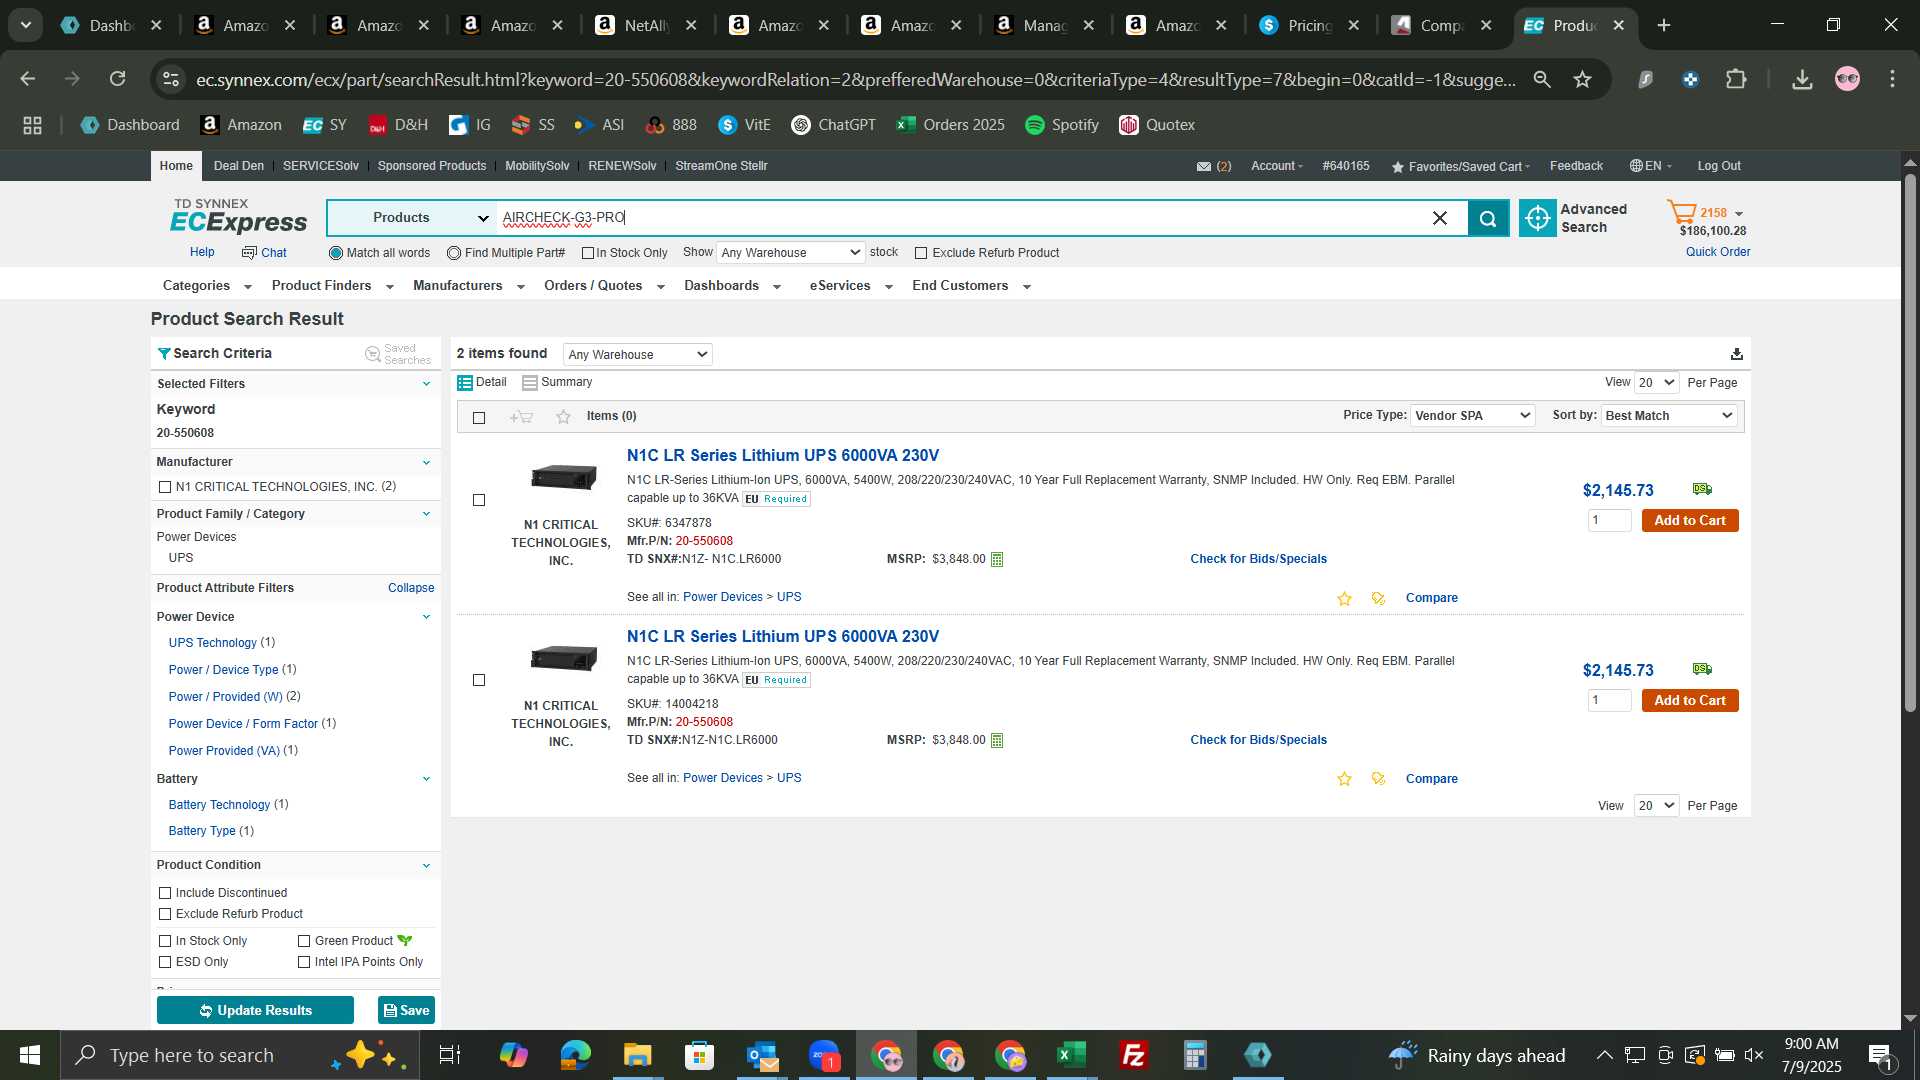Viewport: 1920px width, 1080px height.
Task: Click Update Results button
Action: (255, 1011)
